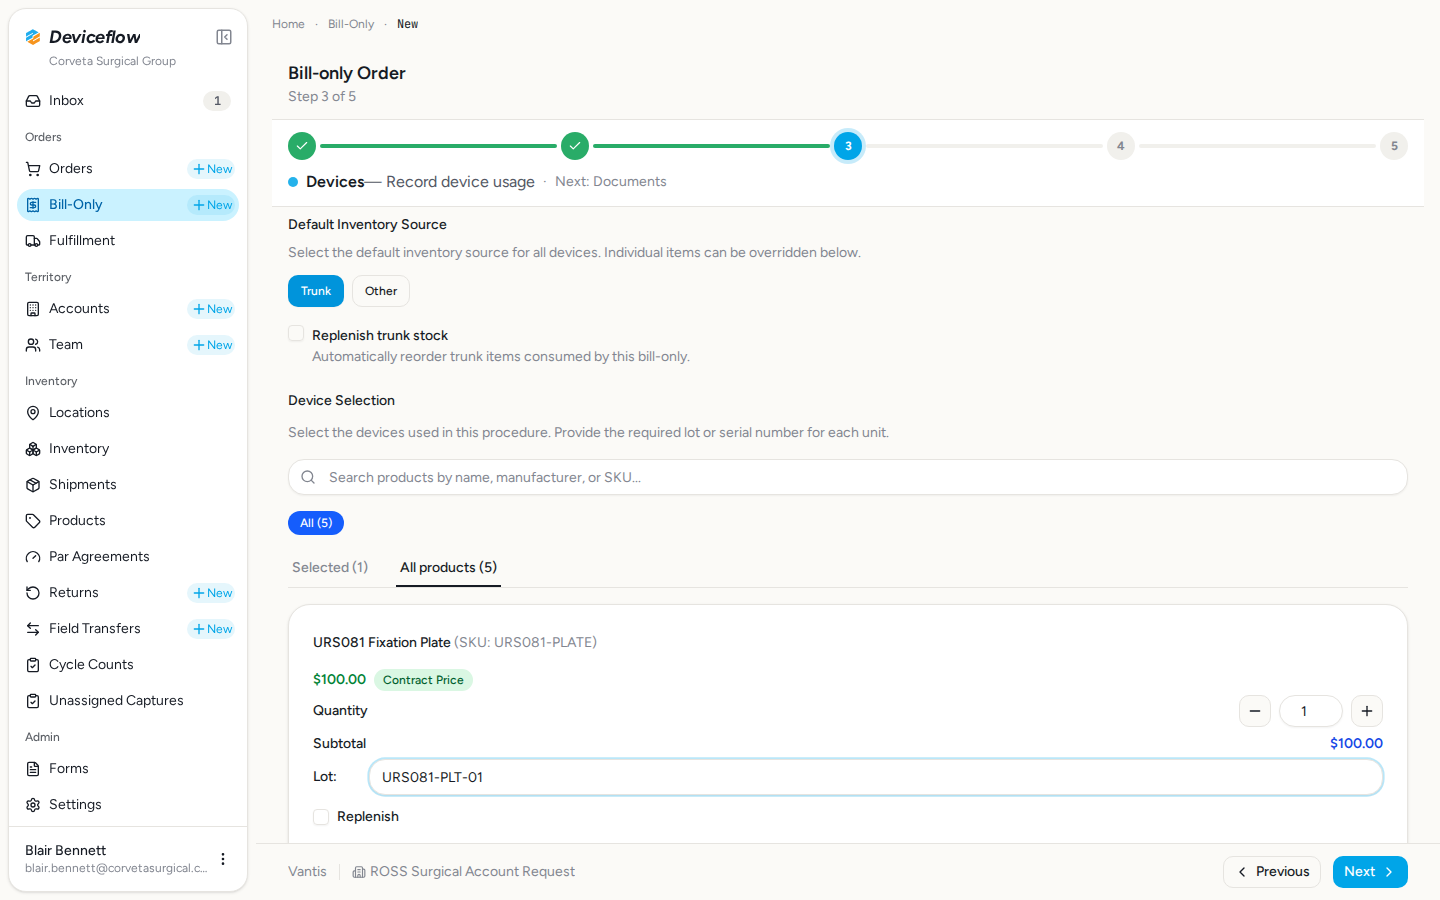This screenshot has width=1440, height=900.
Task: Decrease quantity with minus button
Action: (1255, 711)
